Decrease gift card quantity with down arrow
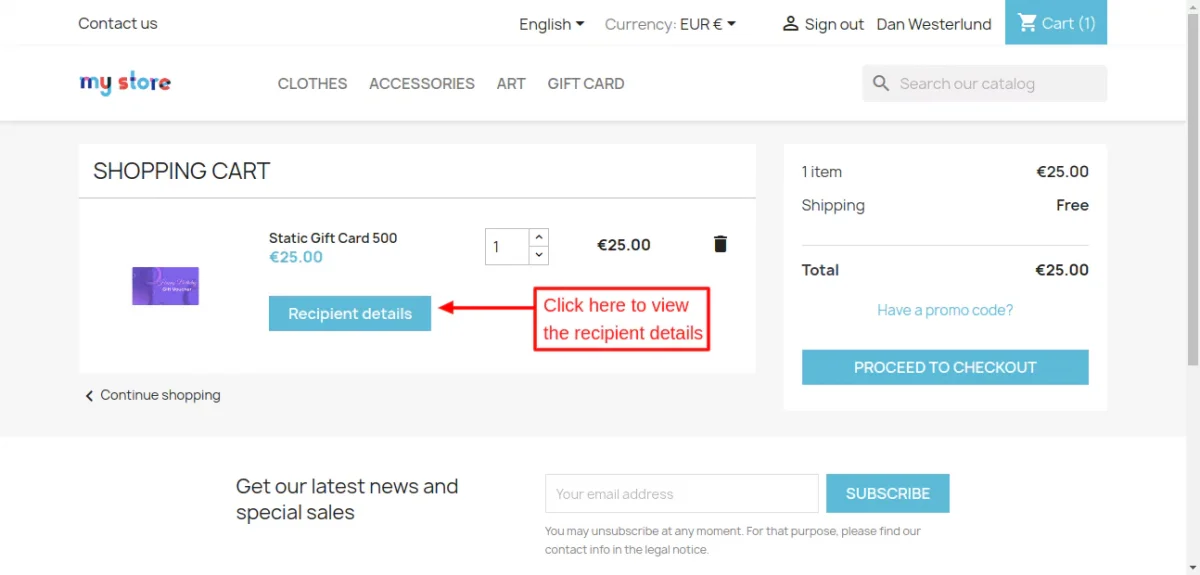Image resolution: width=1200 pixels, height=575 pixels. (539, 255)
